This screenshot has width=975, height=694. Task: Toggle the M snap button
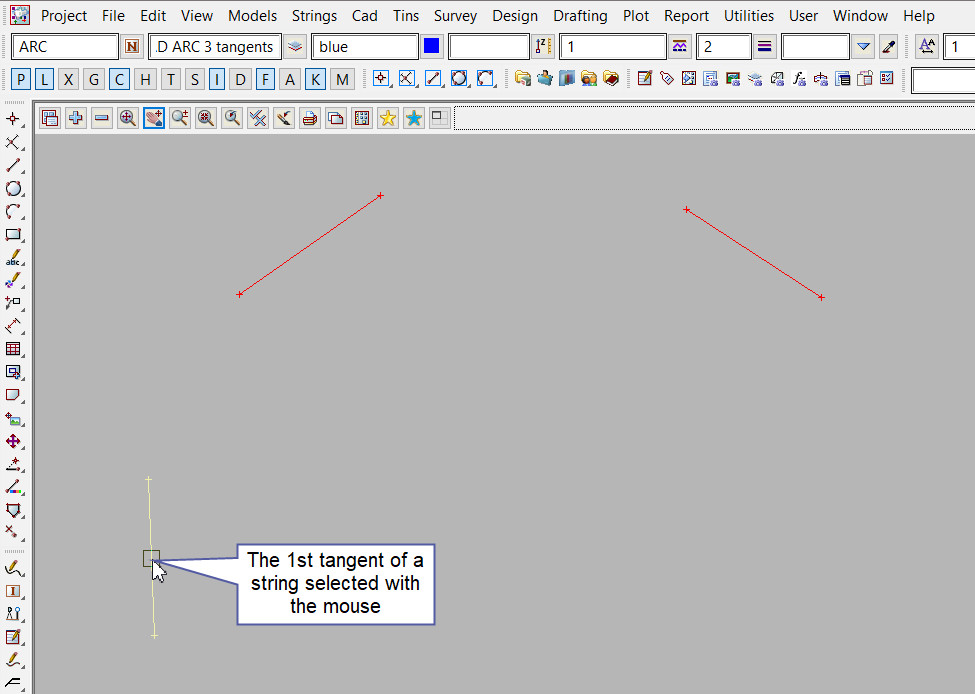342,79
